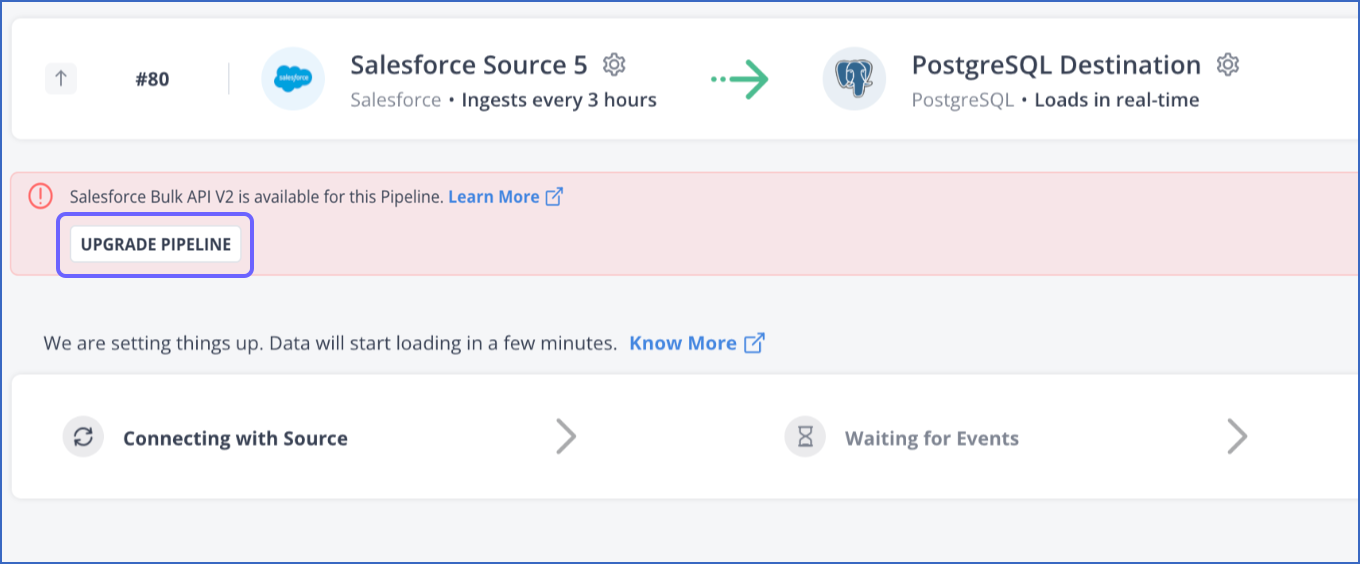1360x564 pixels.
Task: Select the Waiting for Events step
Action: coord(932,438)
